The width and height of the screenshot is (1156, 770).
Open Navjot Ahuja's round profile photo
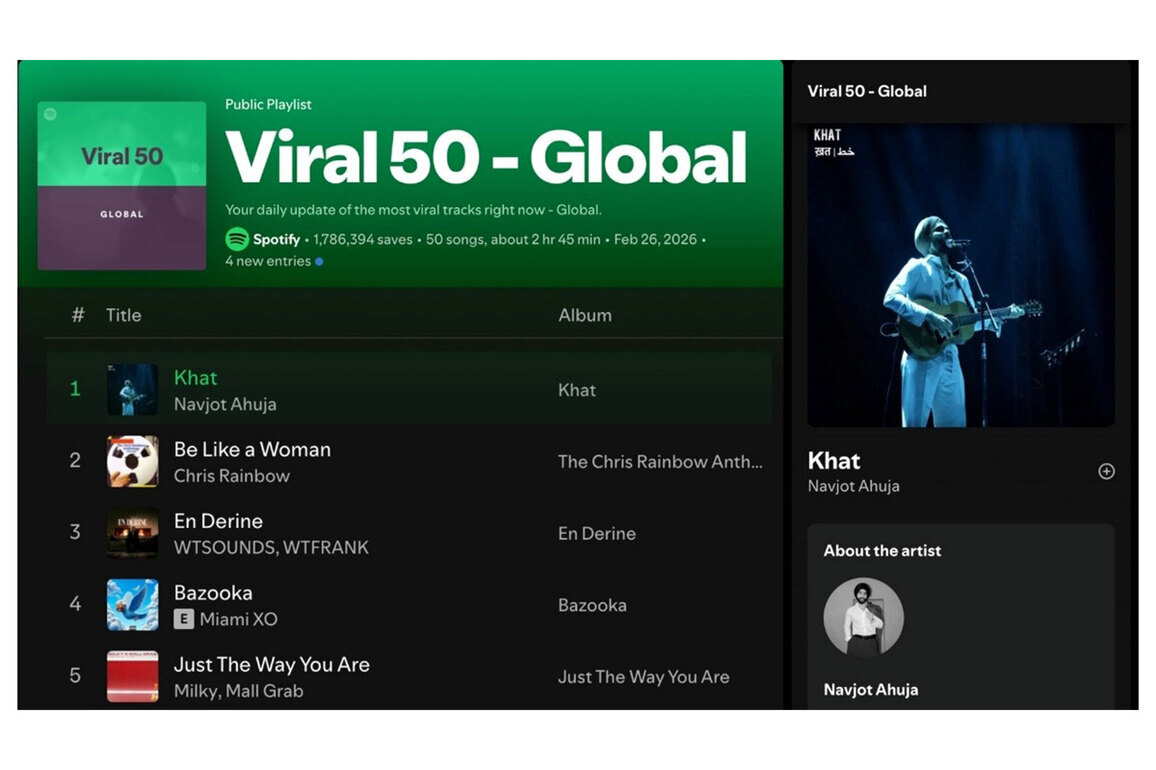[x=863, y=617]
